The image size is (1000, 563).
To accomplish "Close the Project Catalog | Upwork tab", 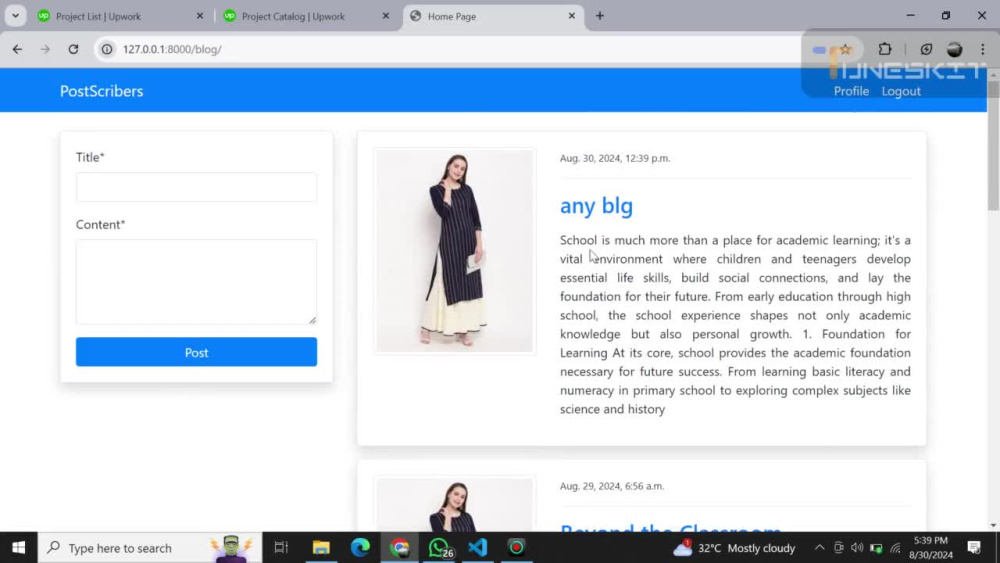I will pyautogui.click(x=386, y=16).
